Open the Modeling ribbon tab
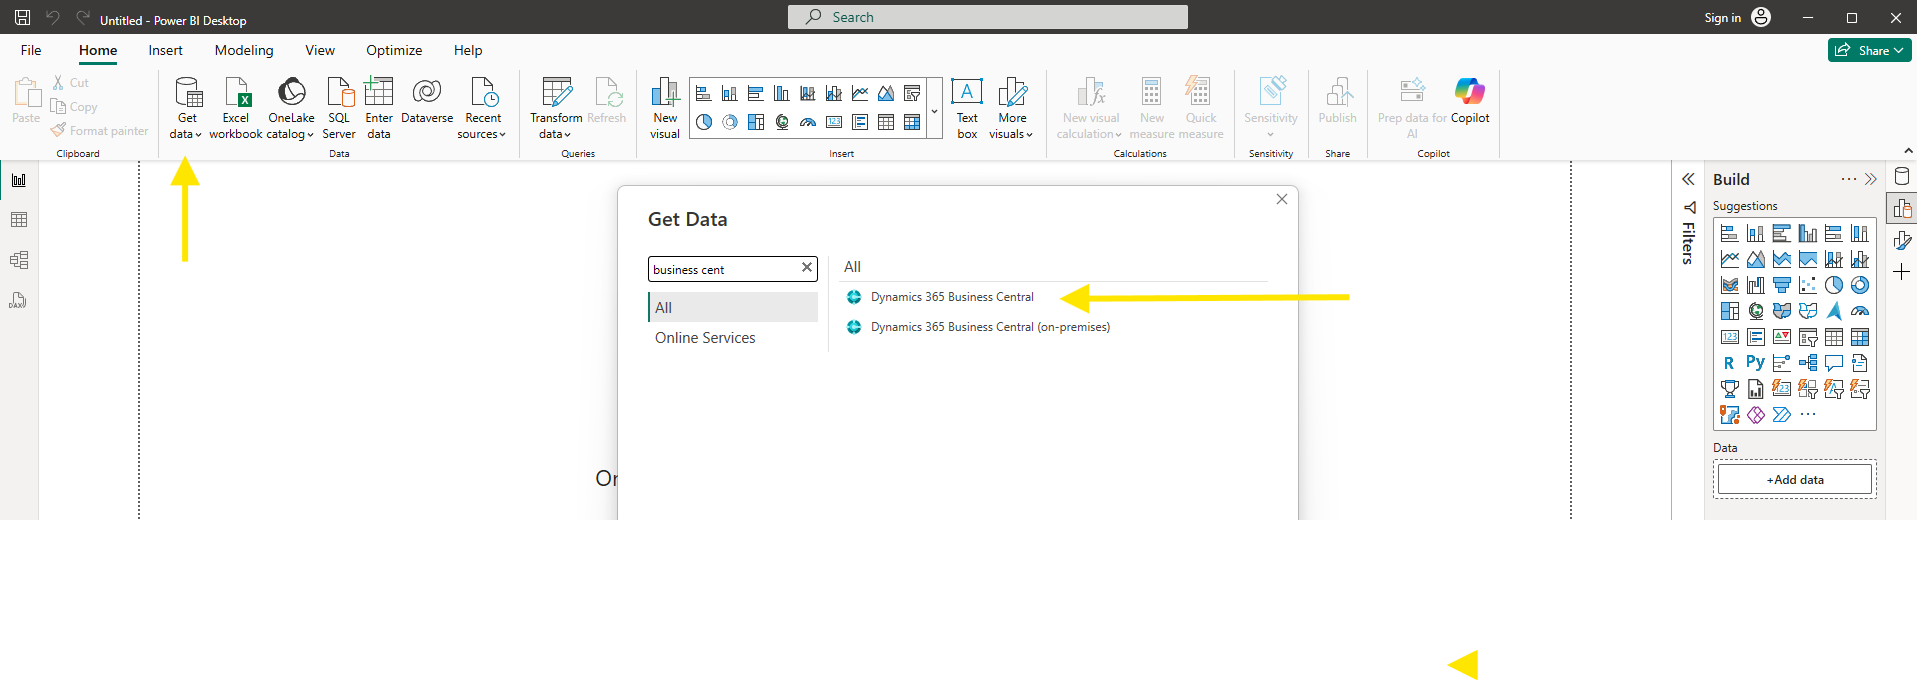This screenshot has width=1917, height=680. pyautogui.click(x=243, y=50)
